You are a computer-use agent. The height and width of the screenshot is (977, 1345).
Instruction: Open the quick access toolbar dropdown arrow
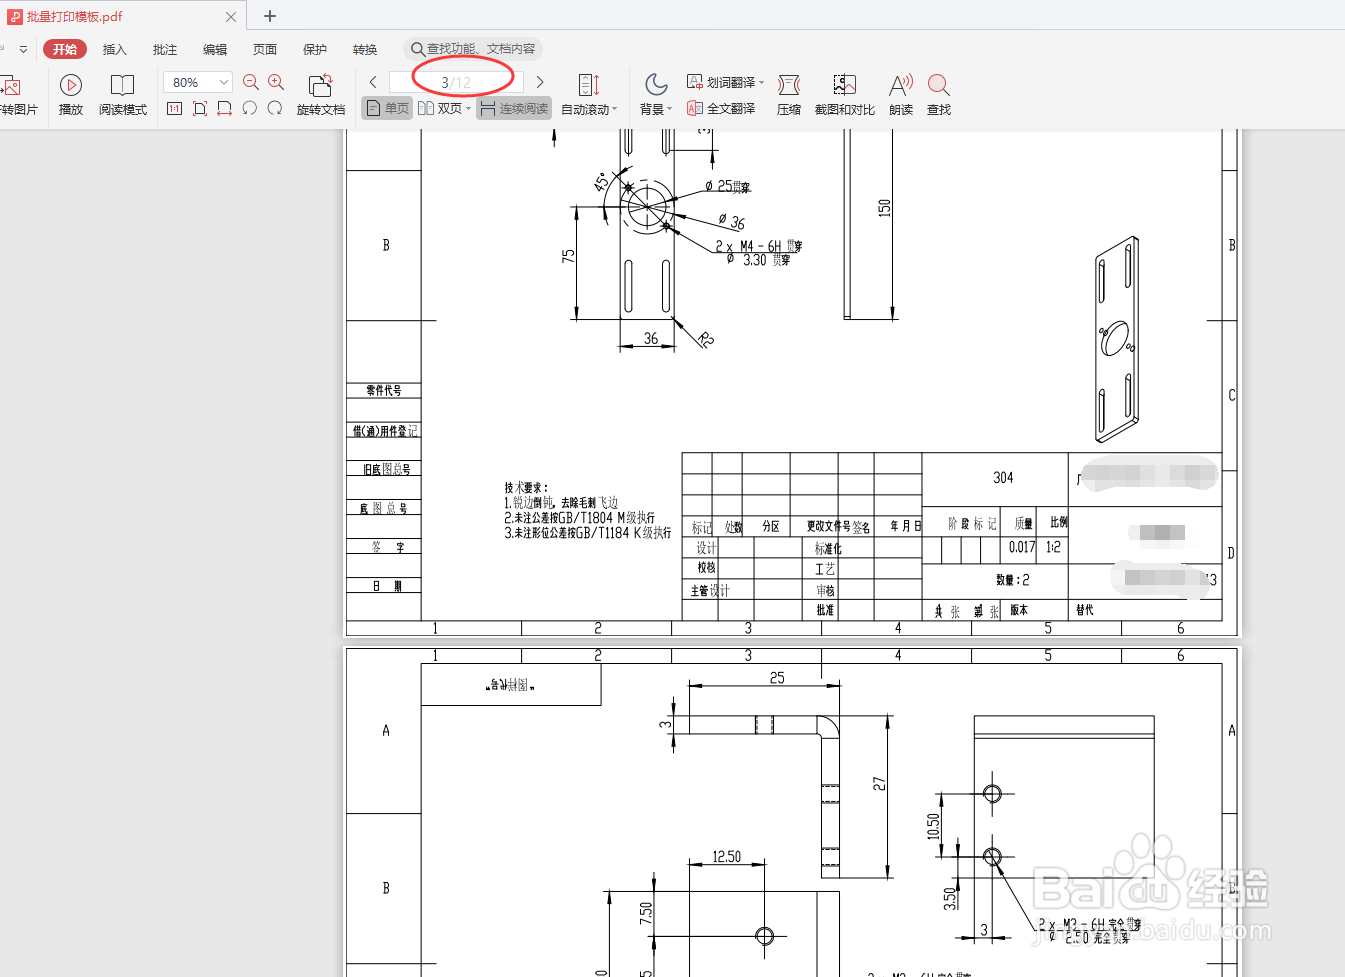coord(24,49)
